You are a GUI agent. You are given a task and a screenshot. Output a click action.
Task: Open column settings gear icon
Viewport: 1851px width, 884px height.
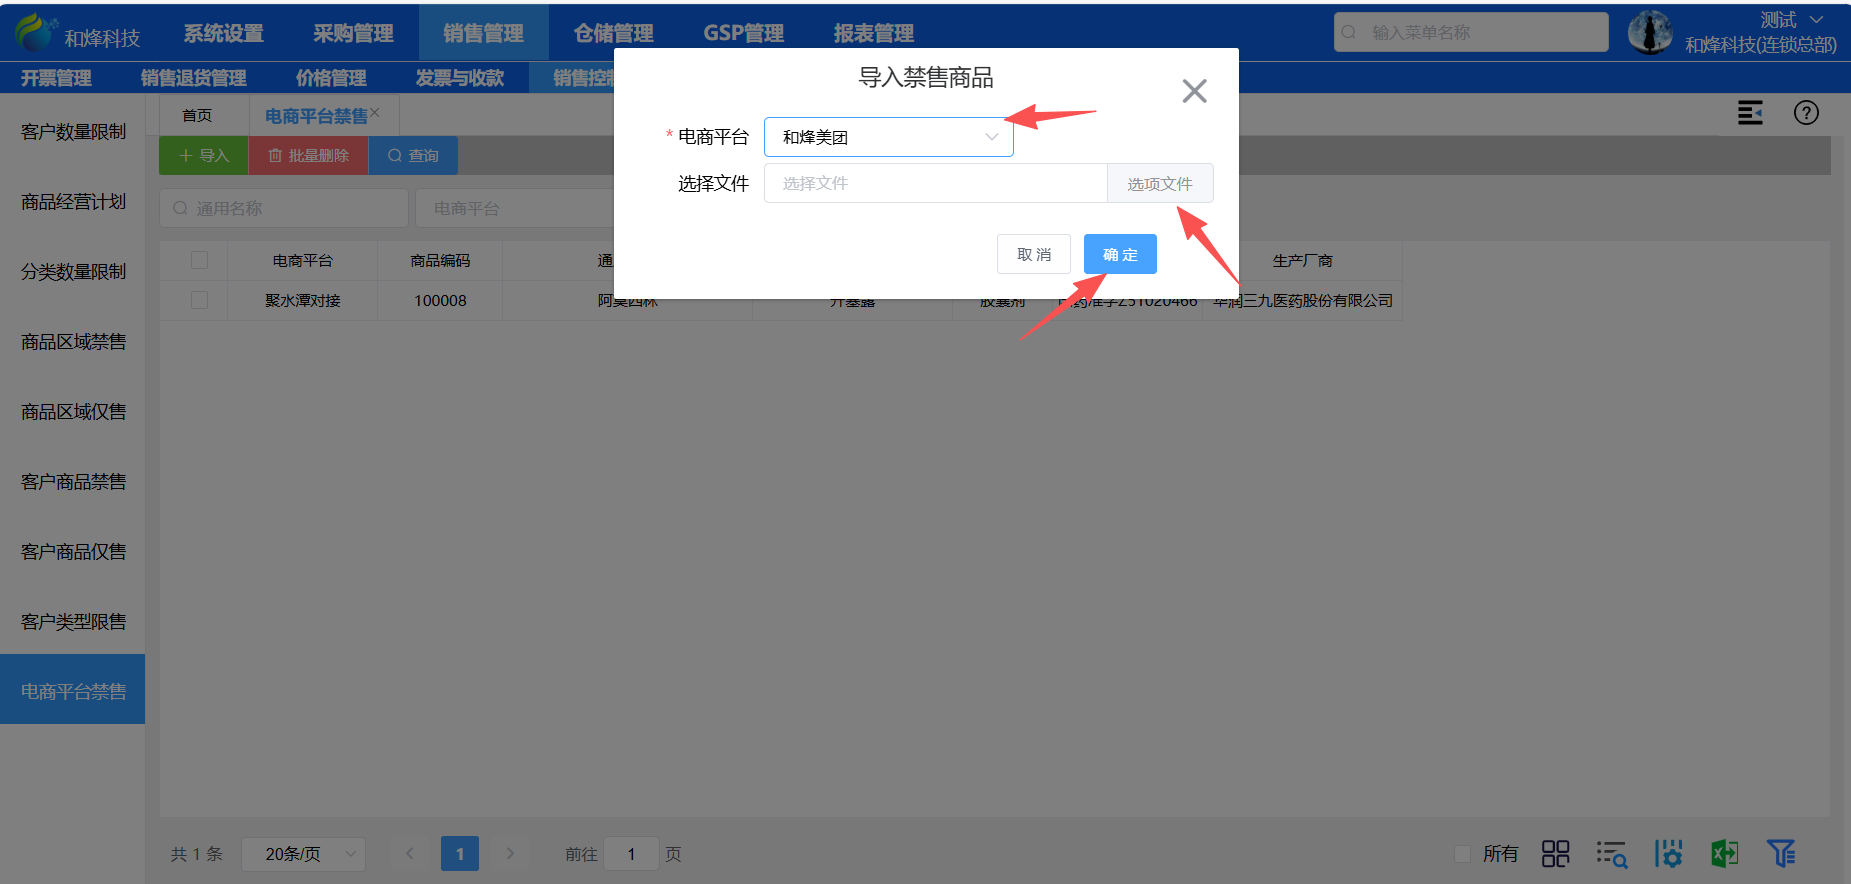1668,853
